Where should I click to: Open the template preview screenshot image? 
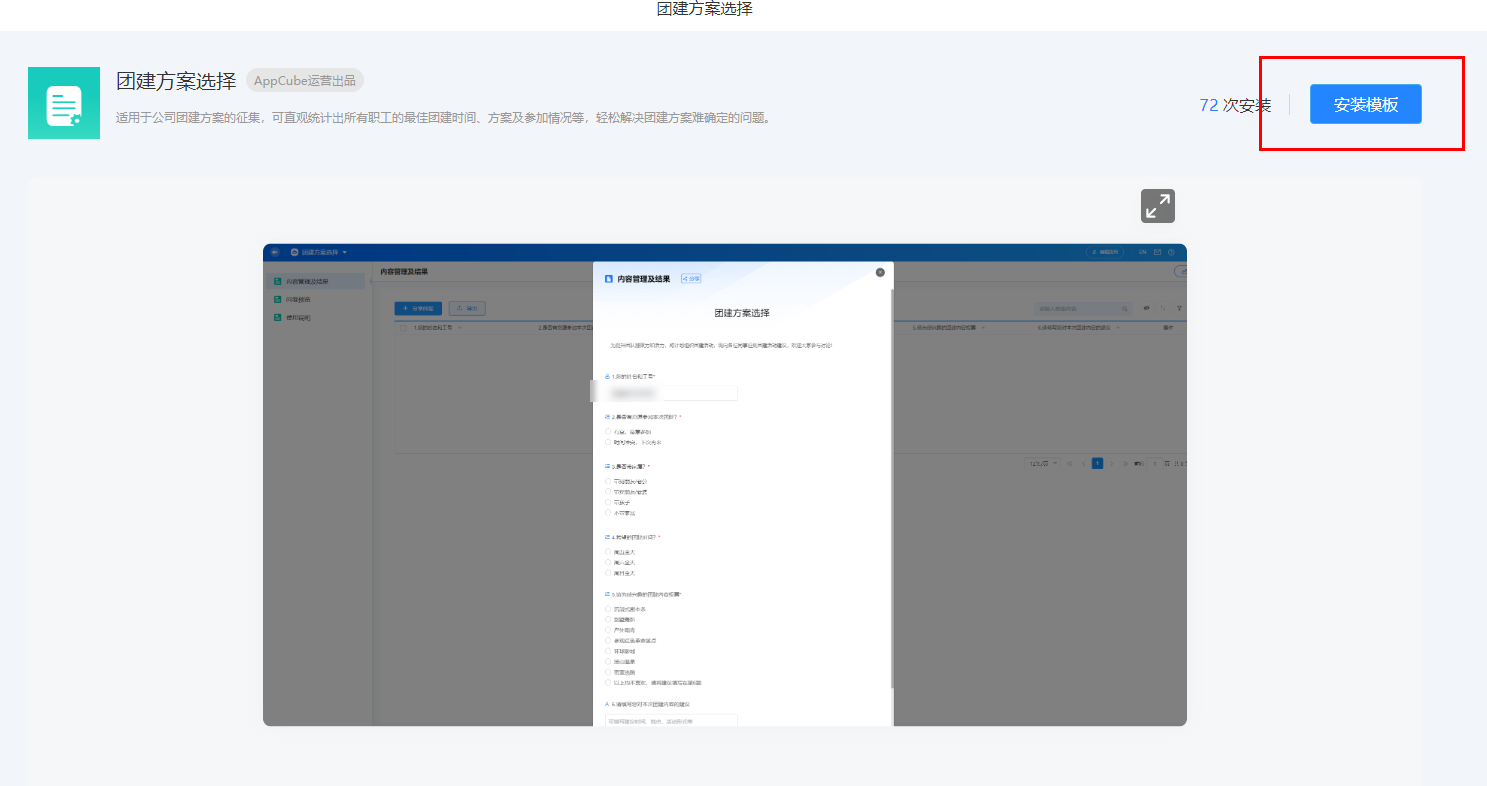pyautogui.click(x=725, y=485)
